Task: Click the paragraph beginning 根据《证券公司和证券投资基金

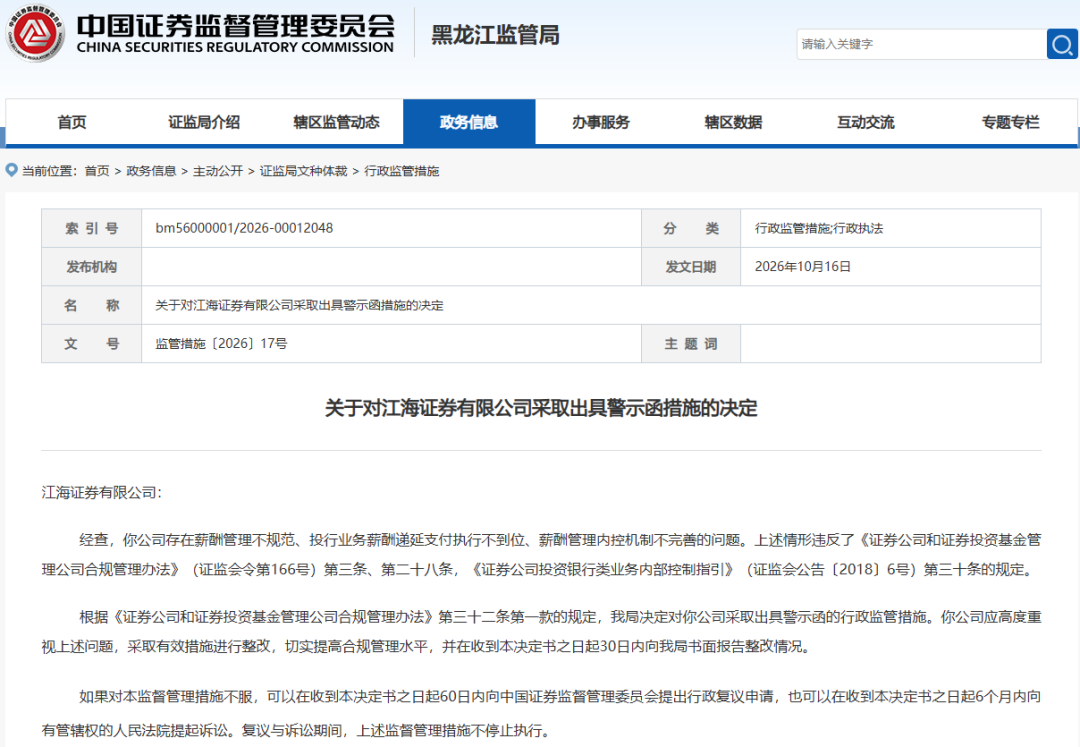Action: click(541, 631)
